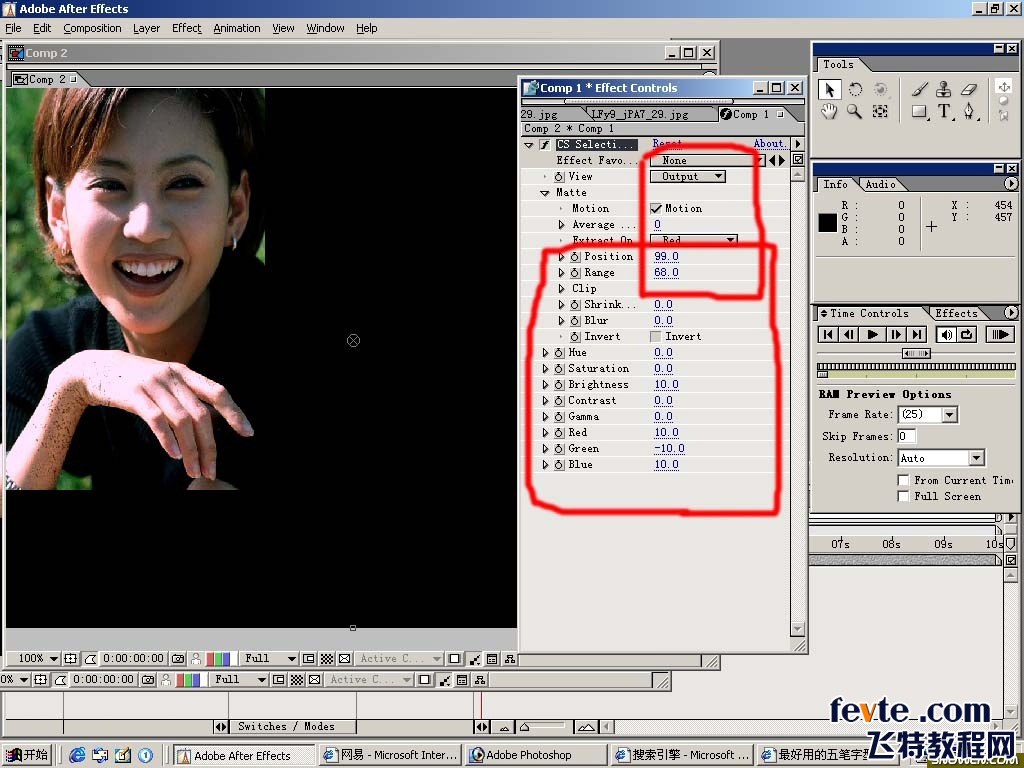Expand the Clip property triangle
Screen dimensions: 1024x768
562,289
